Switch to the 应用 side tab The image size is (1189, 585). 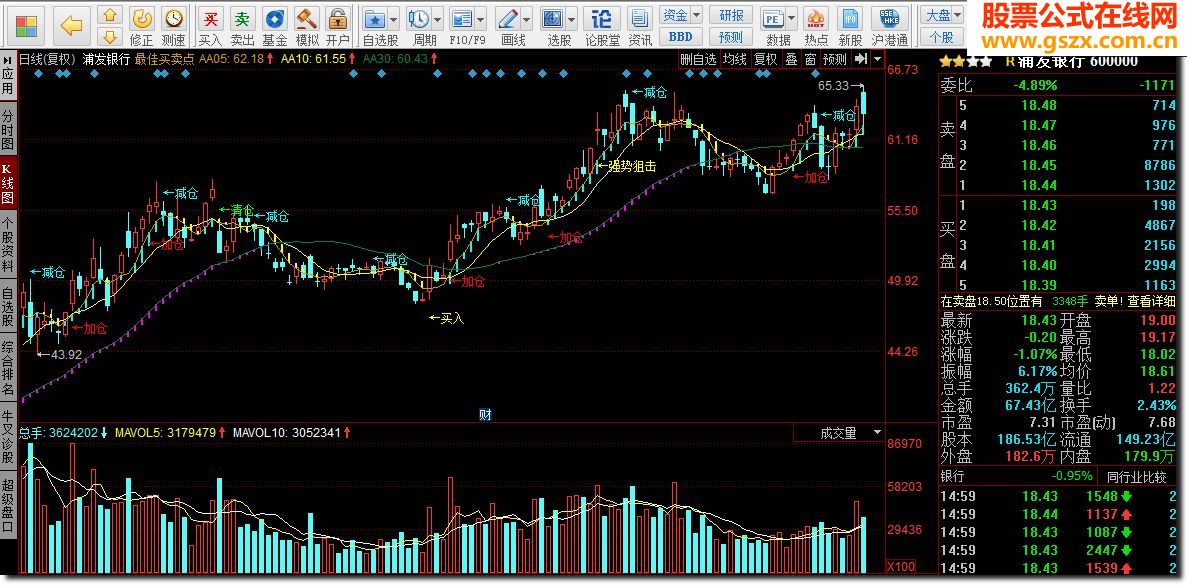(x=8, y=76)
